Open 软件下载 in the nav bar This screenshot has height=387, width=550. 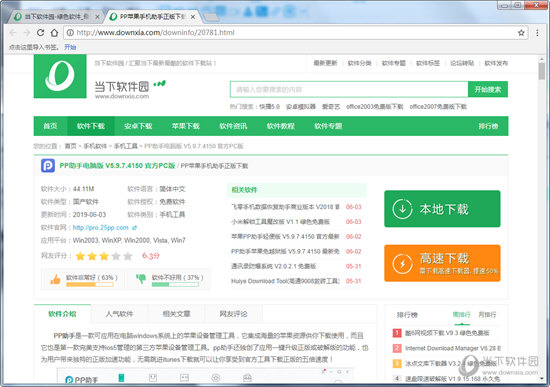pyautogui.click(x=91, y=126)
